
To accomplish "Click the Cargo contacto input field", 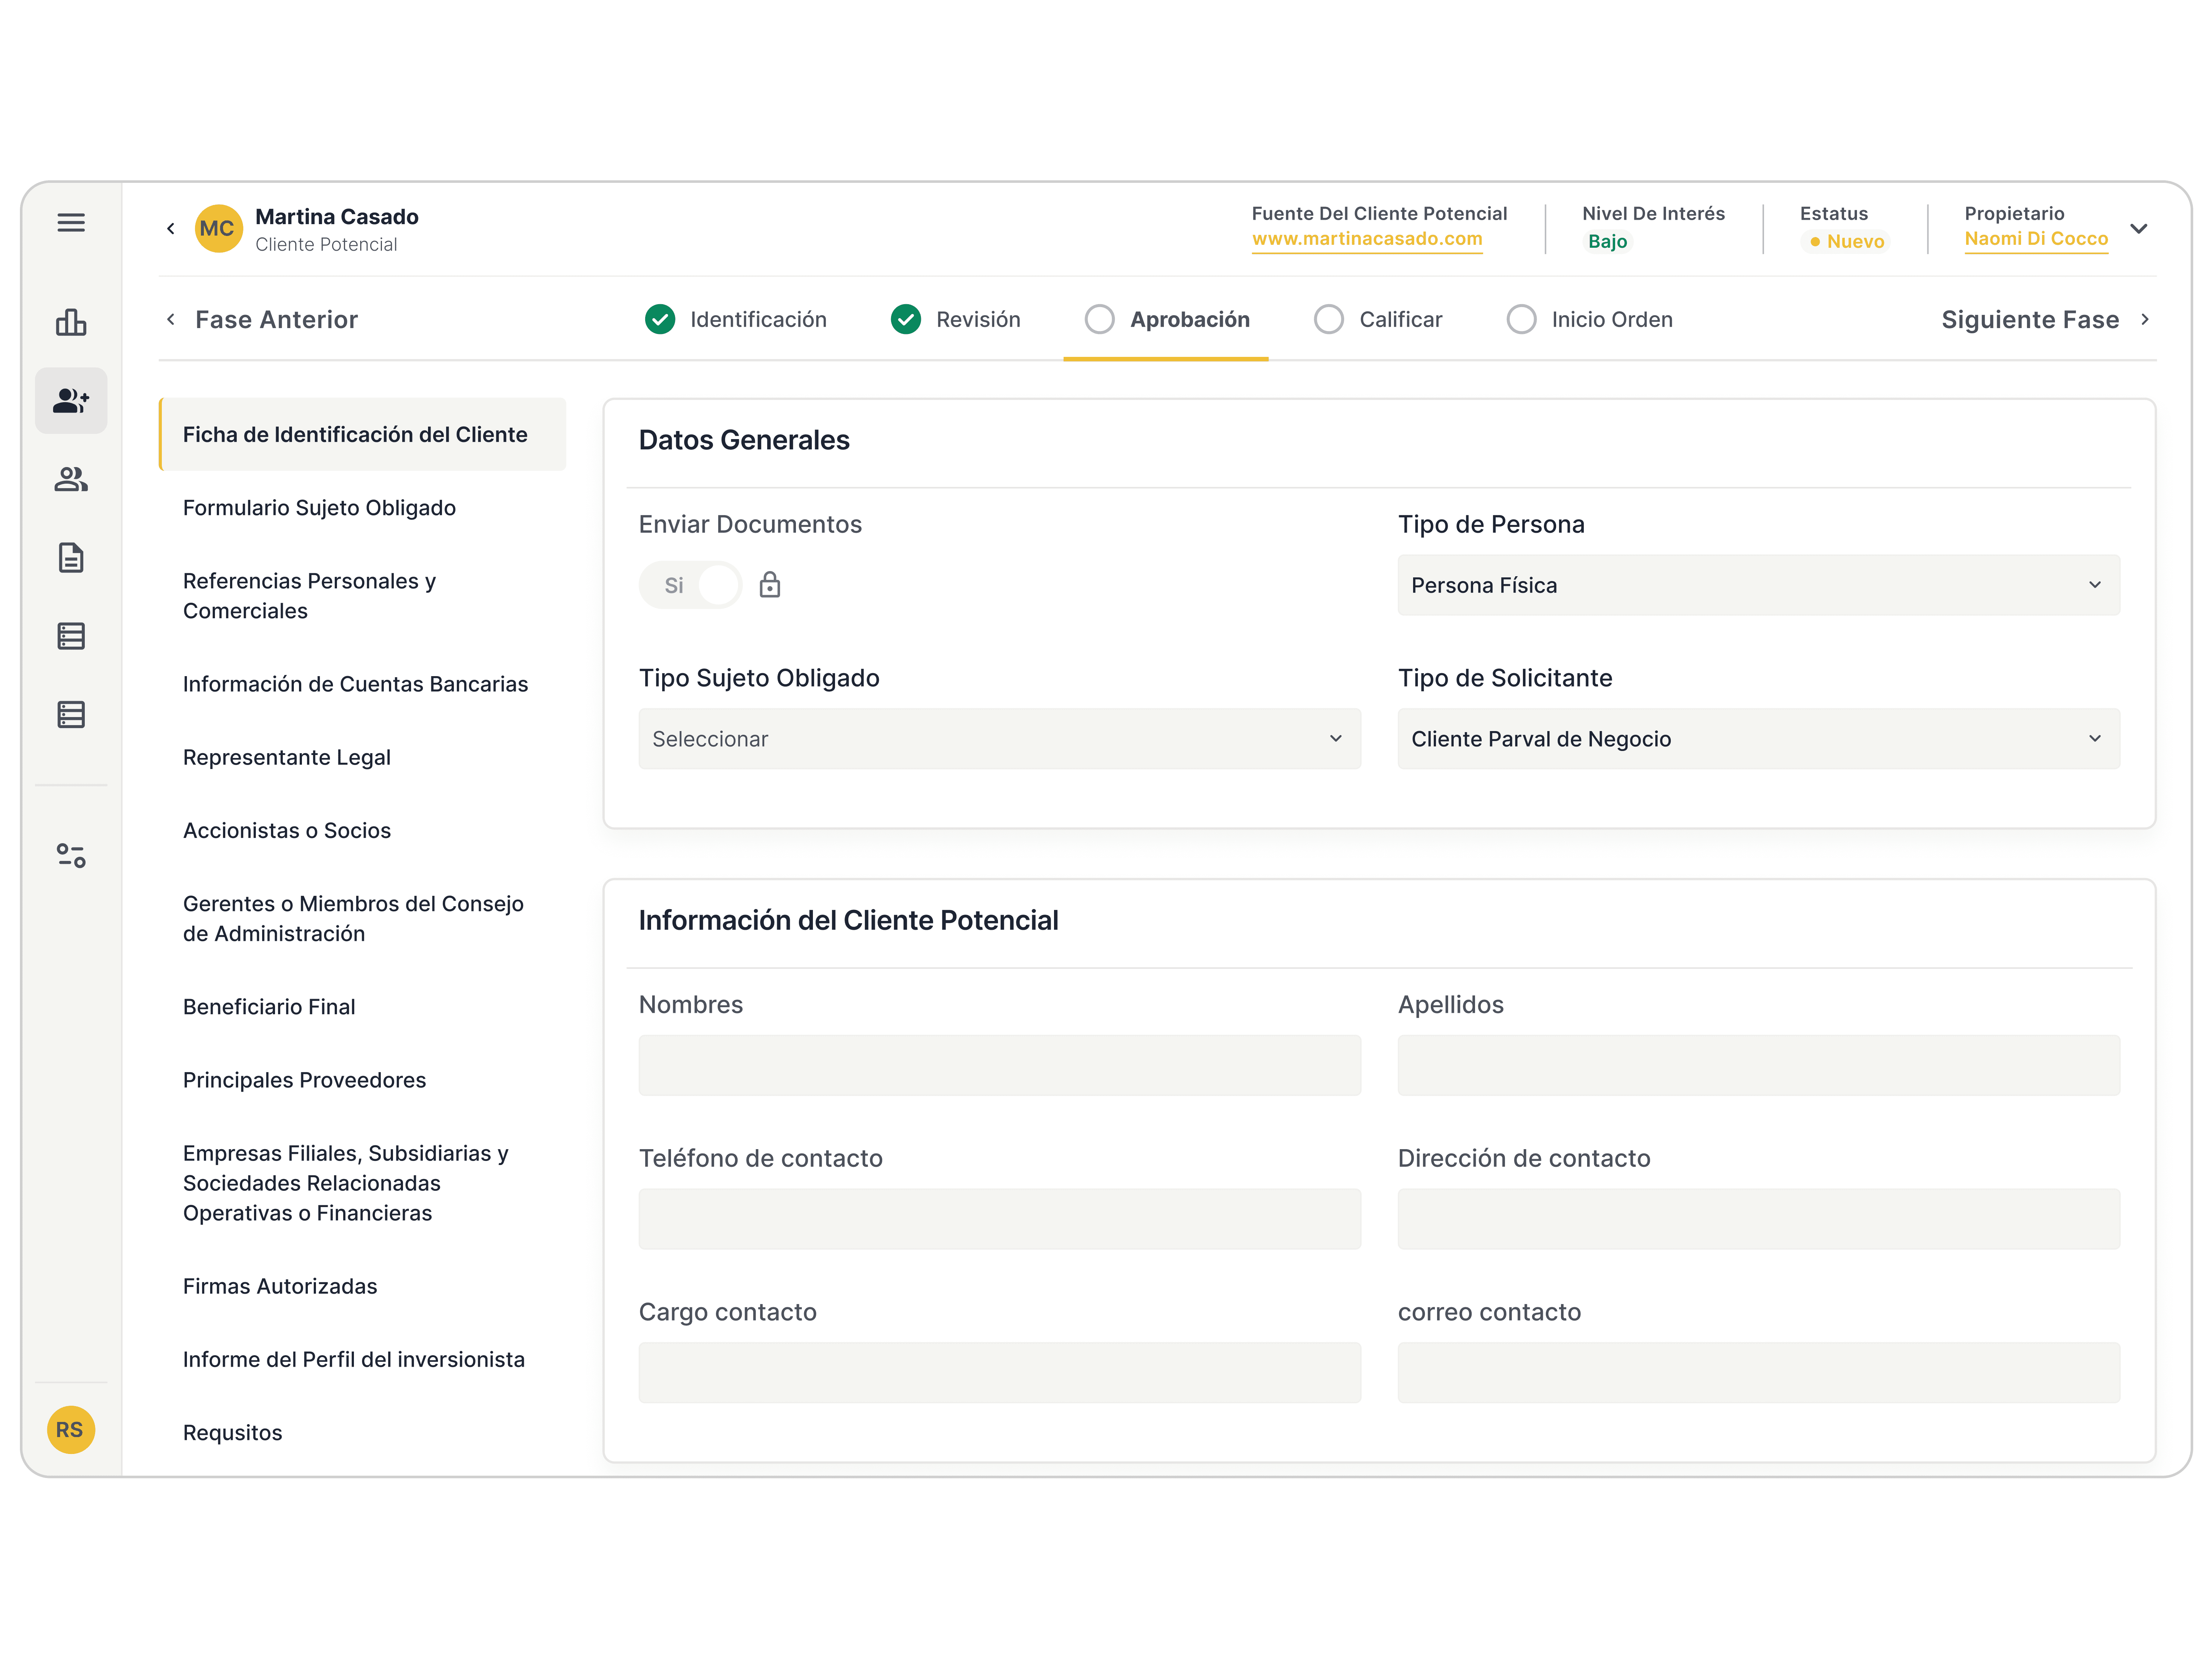I will pyautogui.click(x=1000, y=1373).
